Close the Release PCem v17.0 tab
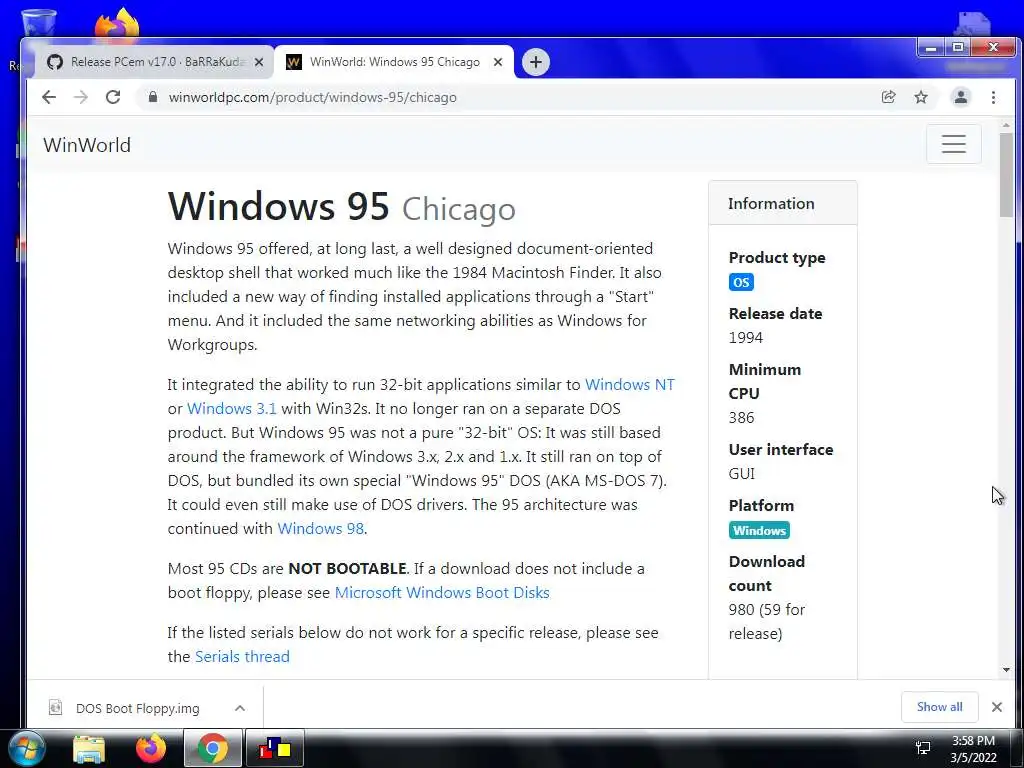Image resolution: width=1024 pixels, height=768 pixels. (x=259, y=62)
